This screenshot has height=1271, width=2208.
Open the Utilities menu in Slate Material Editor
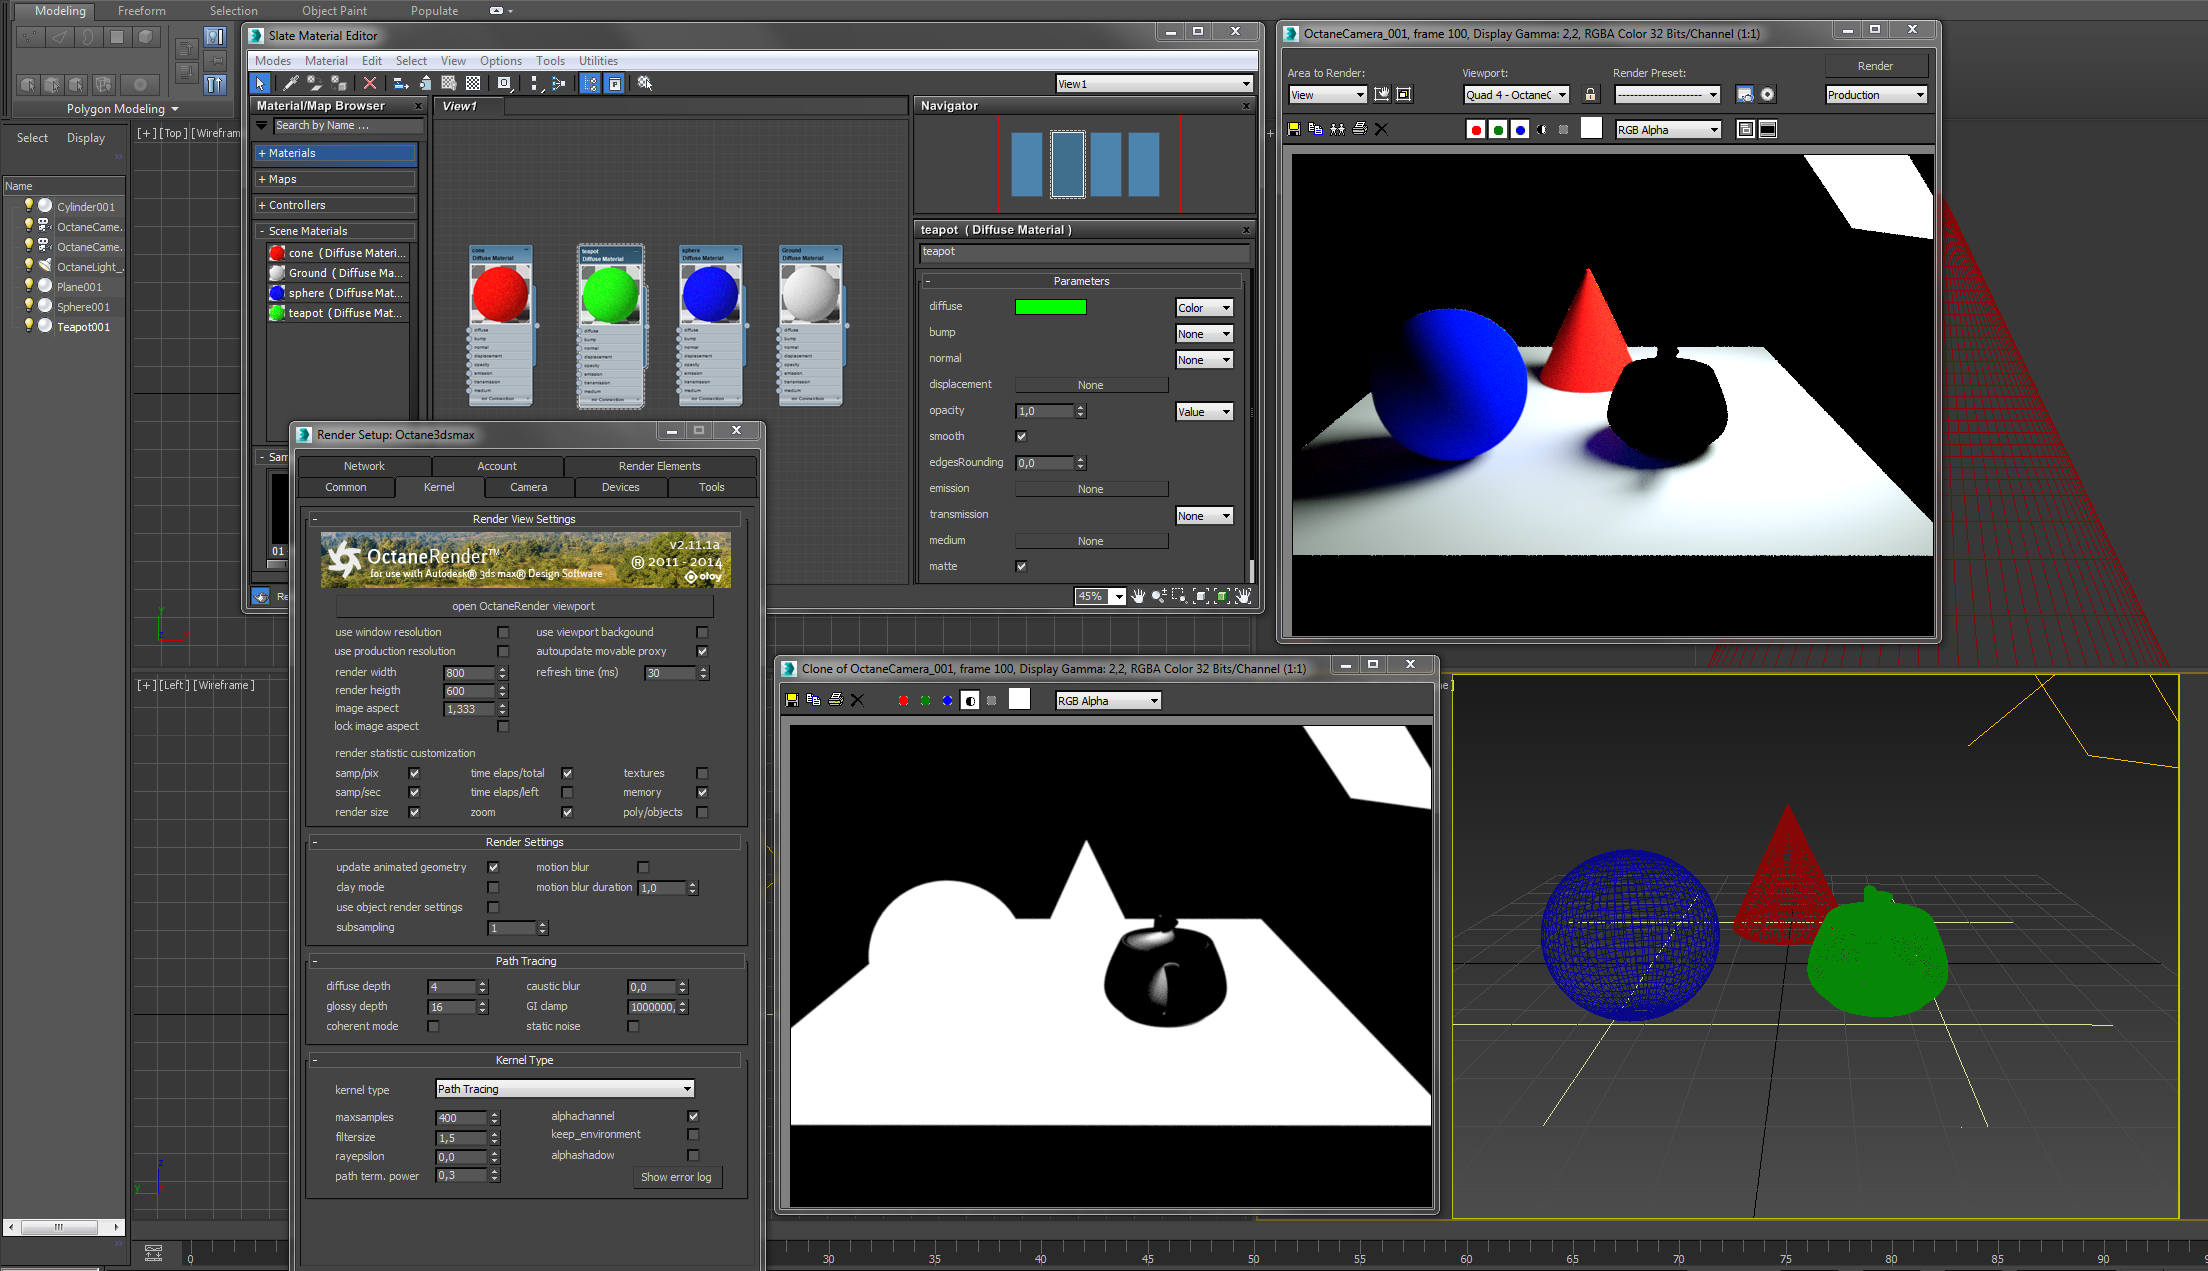598,61
